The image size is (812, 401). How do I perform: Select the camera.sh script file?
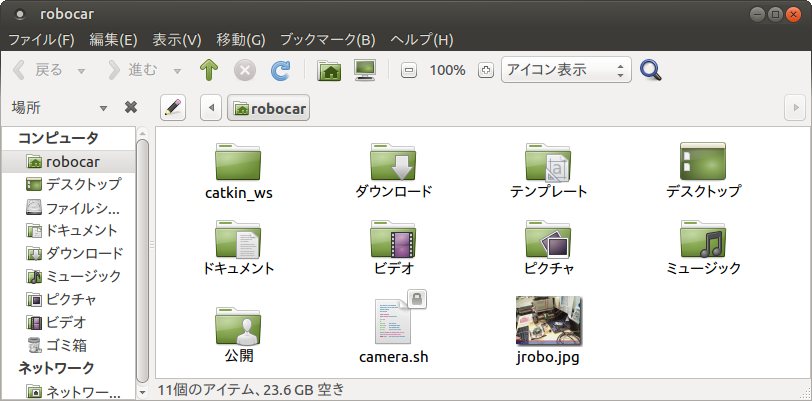[394, 328]
